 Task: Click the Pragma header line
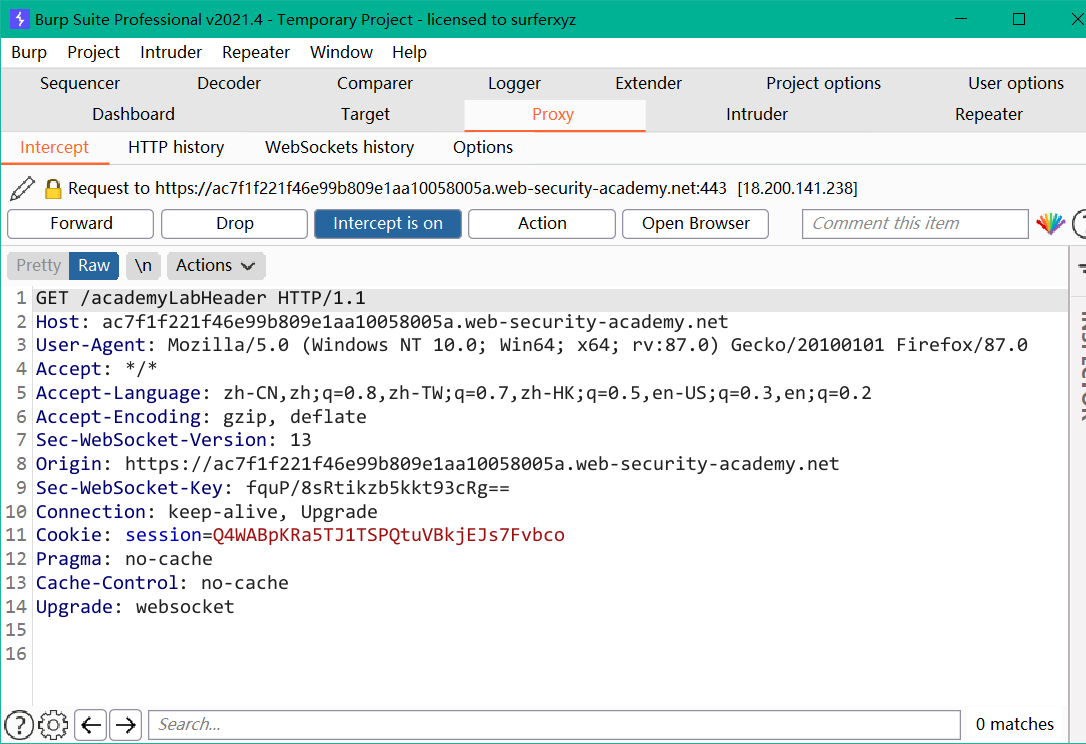pyautogui.click(x=125, y=559)
